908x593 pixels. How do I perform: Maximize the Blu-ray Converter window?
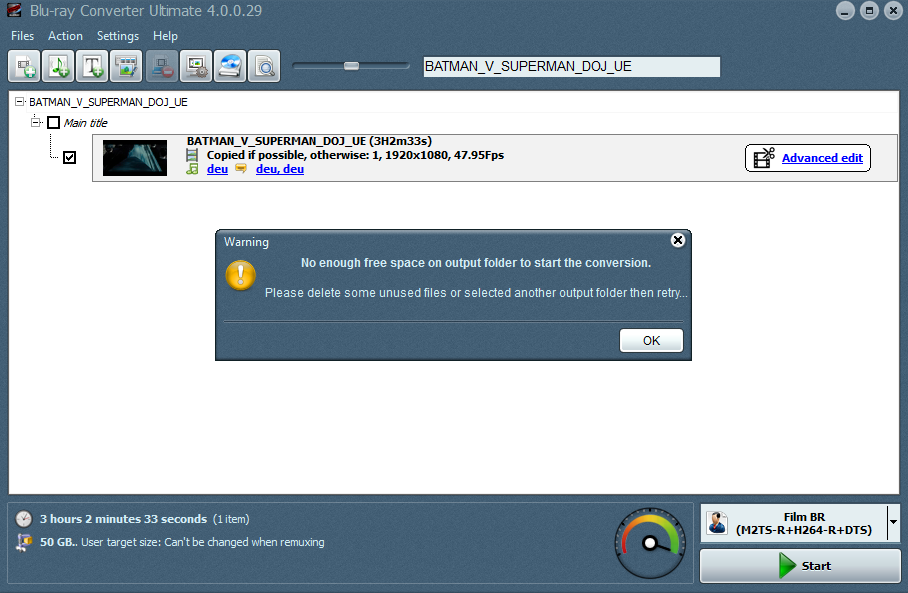tap(869, 10)
